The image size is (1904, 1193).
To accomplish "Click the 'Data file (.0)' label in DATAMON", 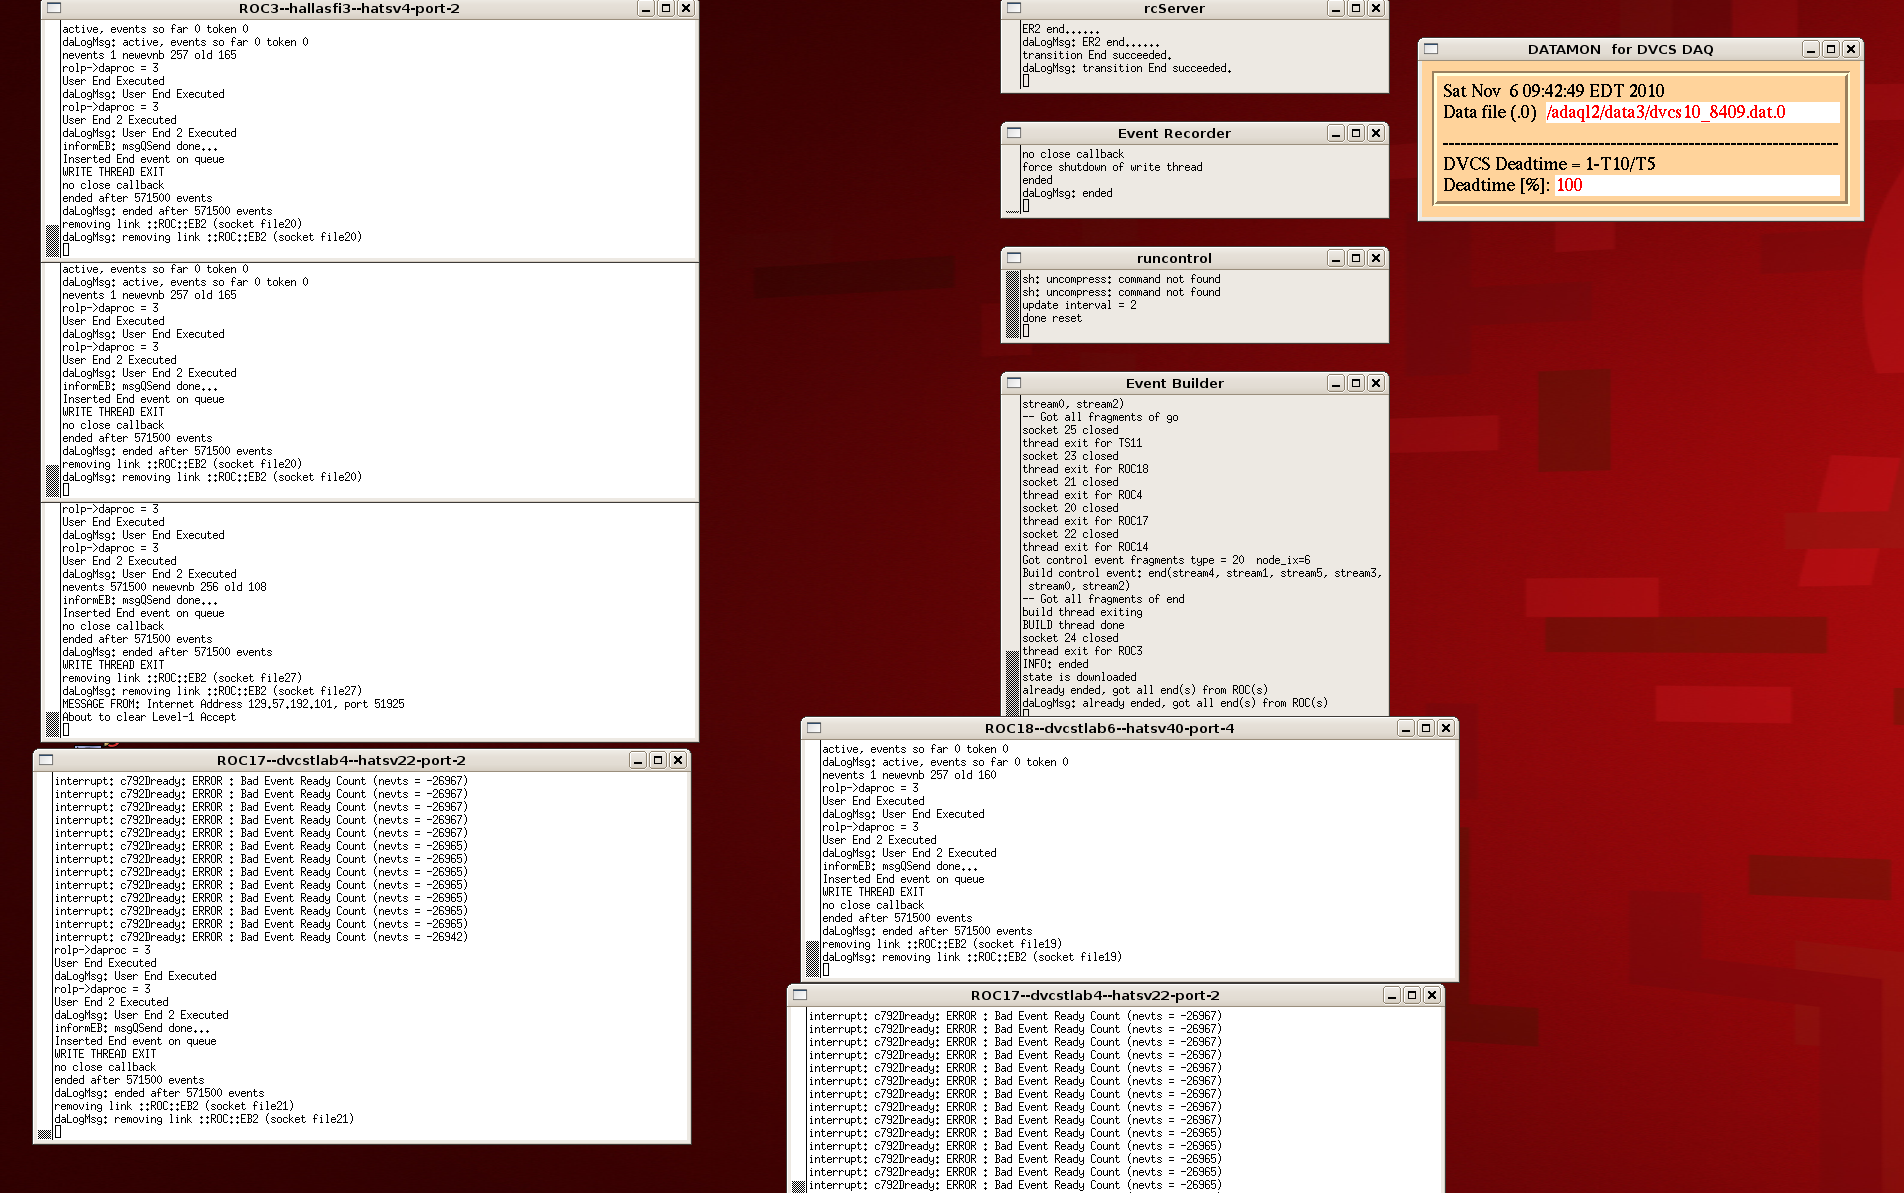I will [x=1489, y=112].
